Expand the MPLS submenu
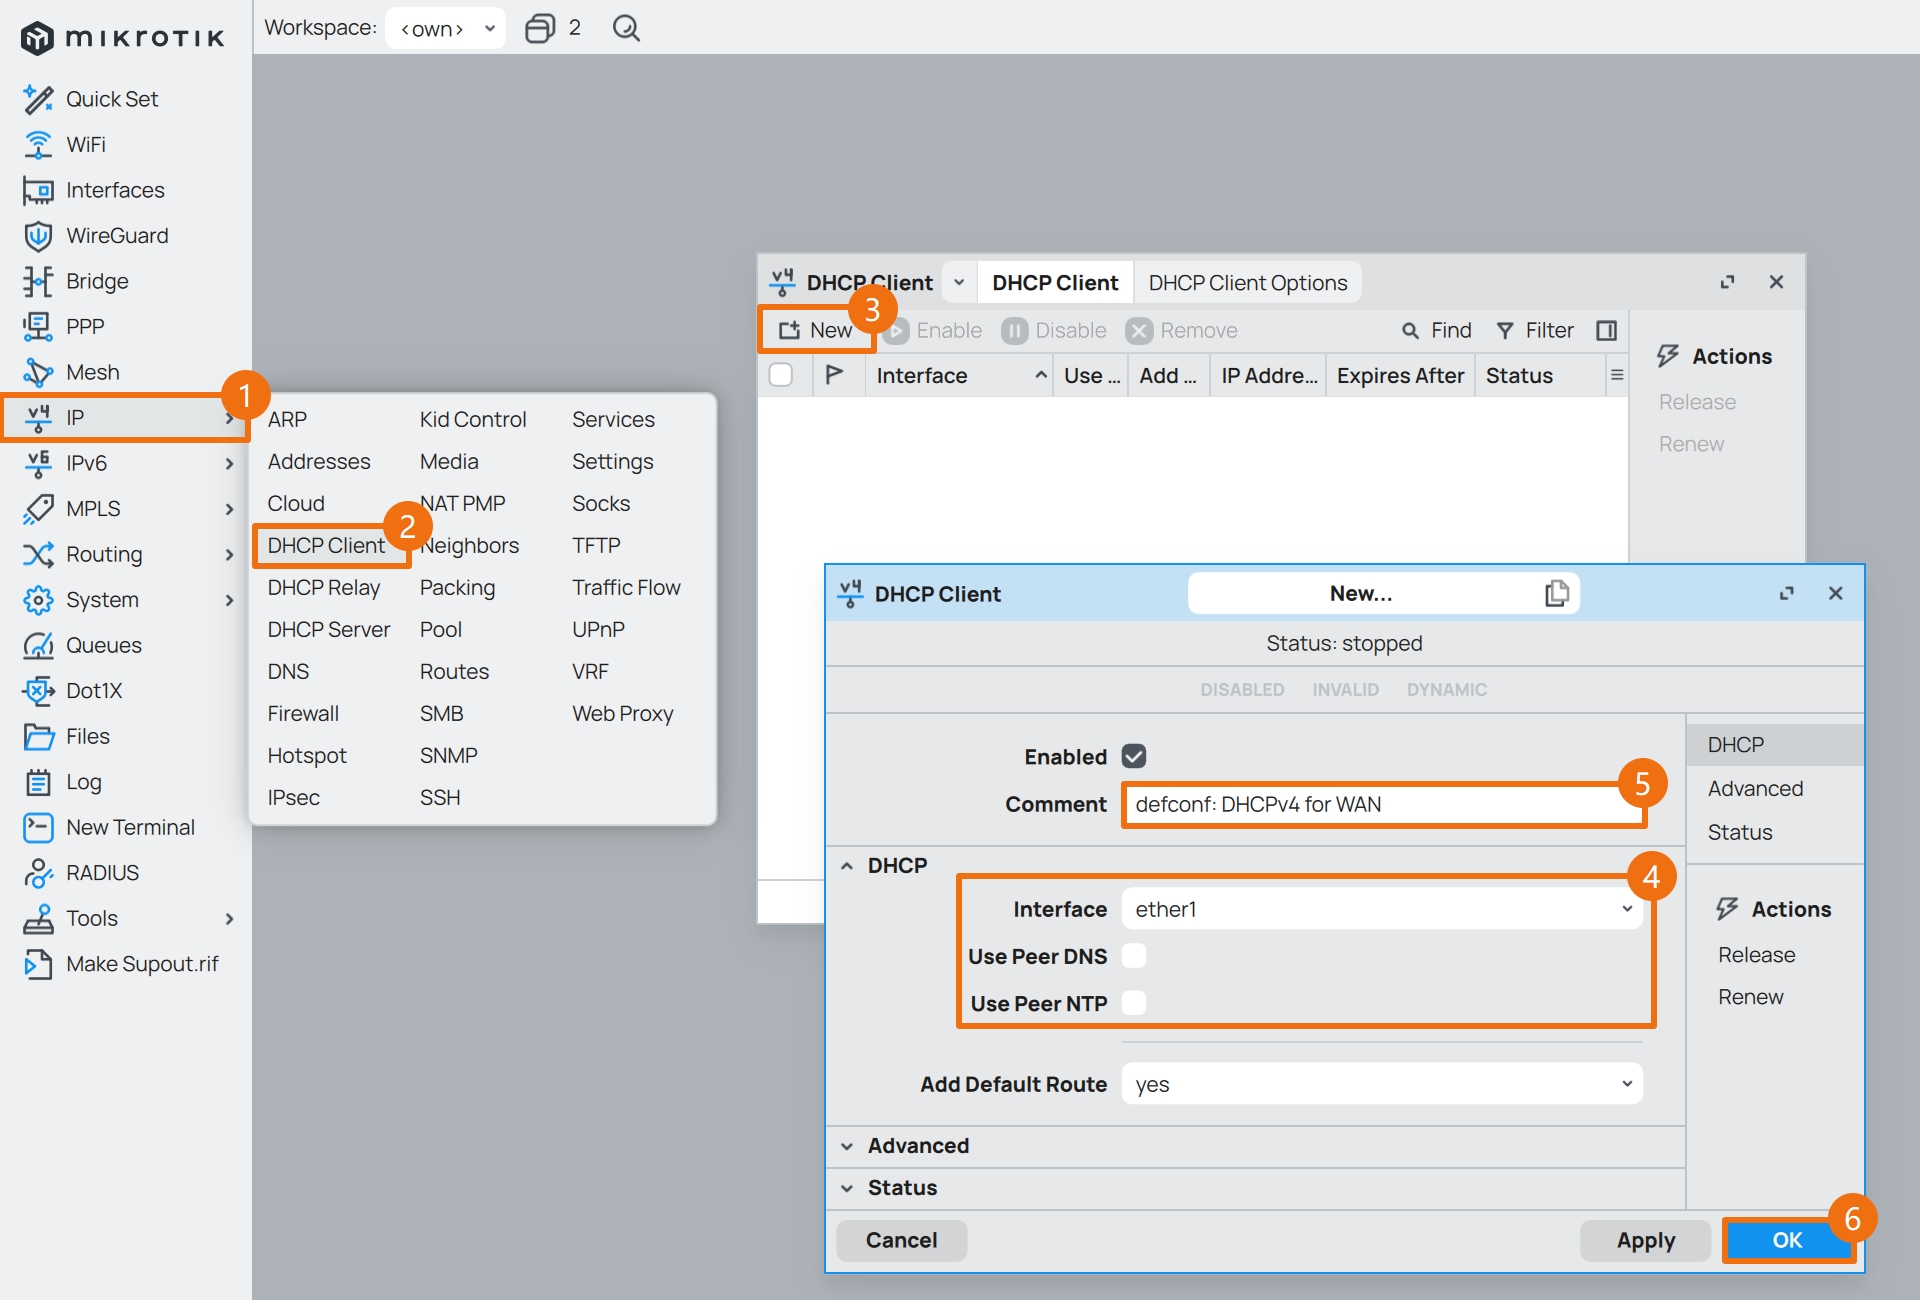The image size is (1920, 1300). [x=229, y=509]
